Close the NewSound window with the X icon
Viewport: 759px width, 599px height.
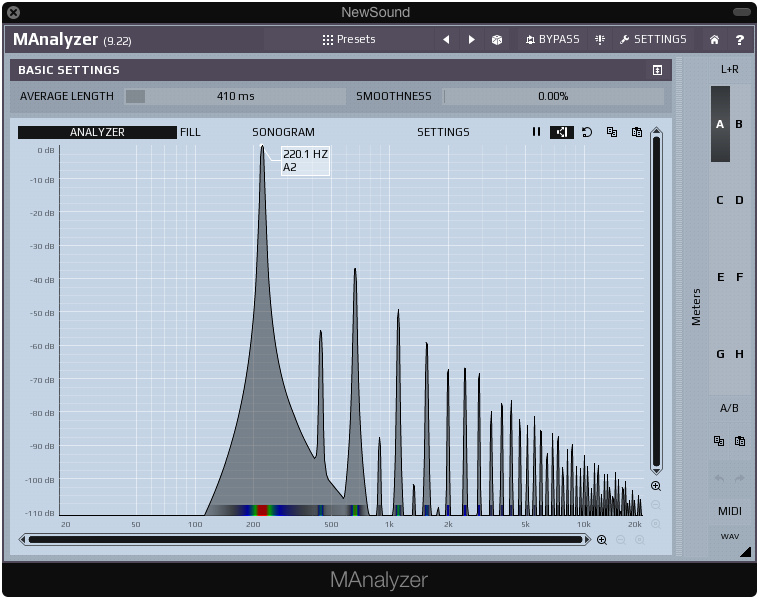pos(14,13)
